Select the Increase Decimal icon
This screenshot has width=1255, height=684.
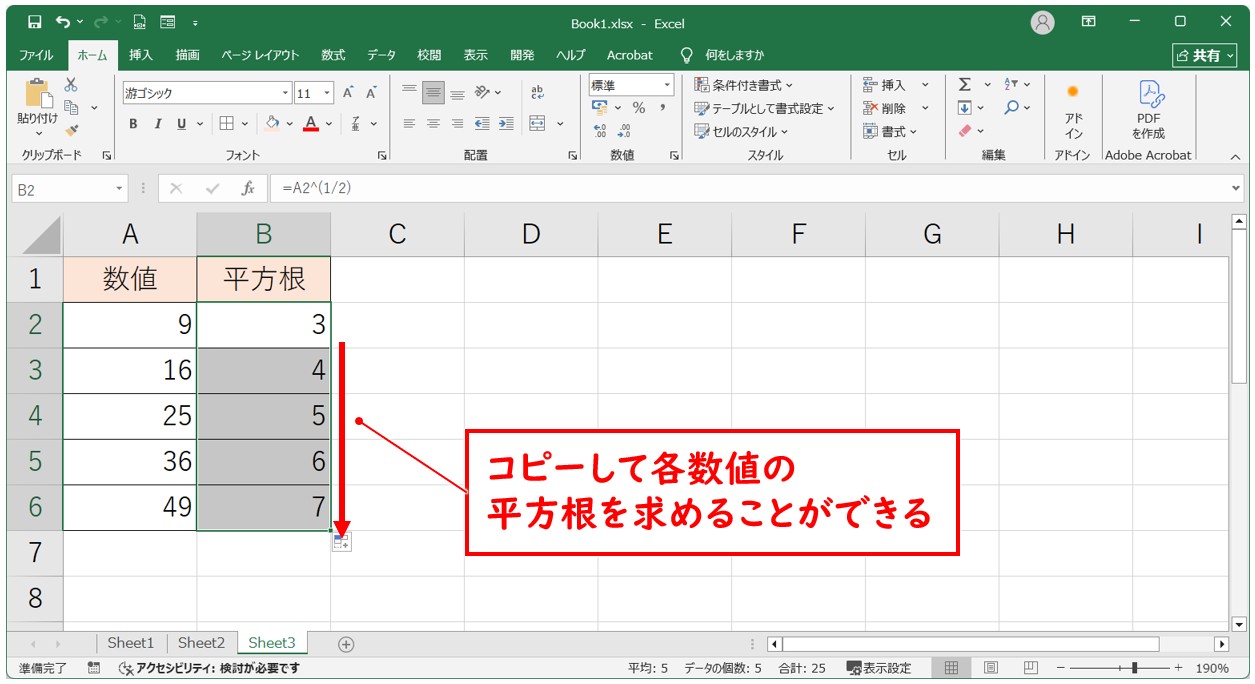(x=601, y=129)
